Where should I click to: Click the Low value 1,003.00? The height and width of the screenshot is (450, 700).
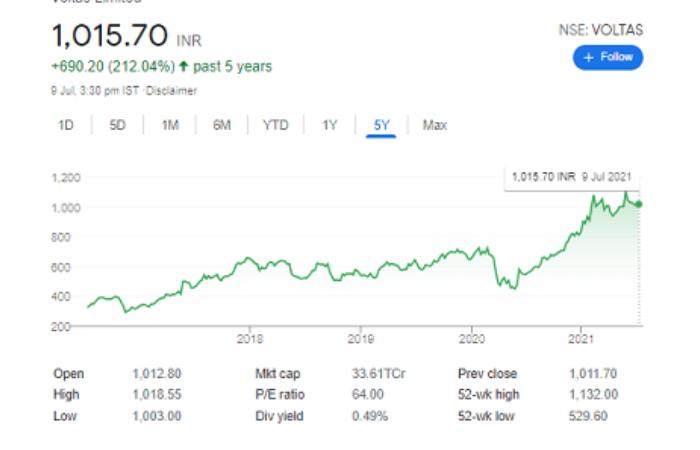click(x=157, y=416)
